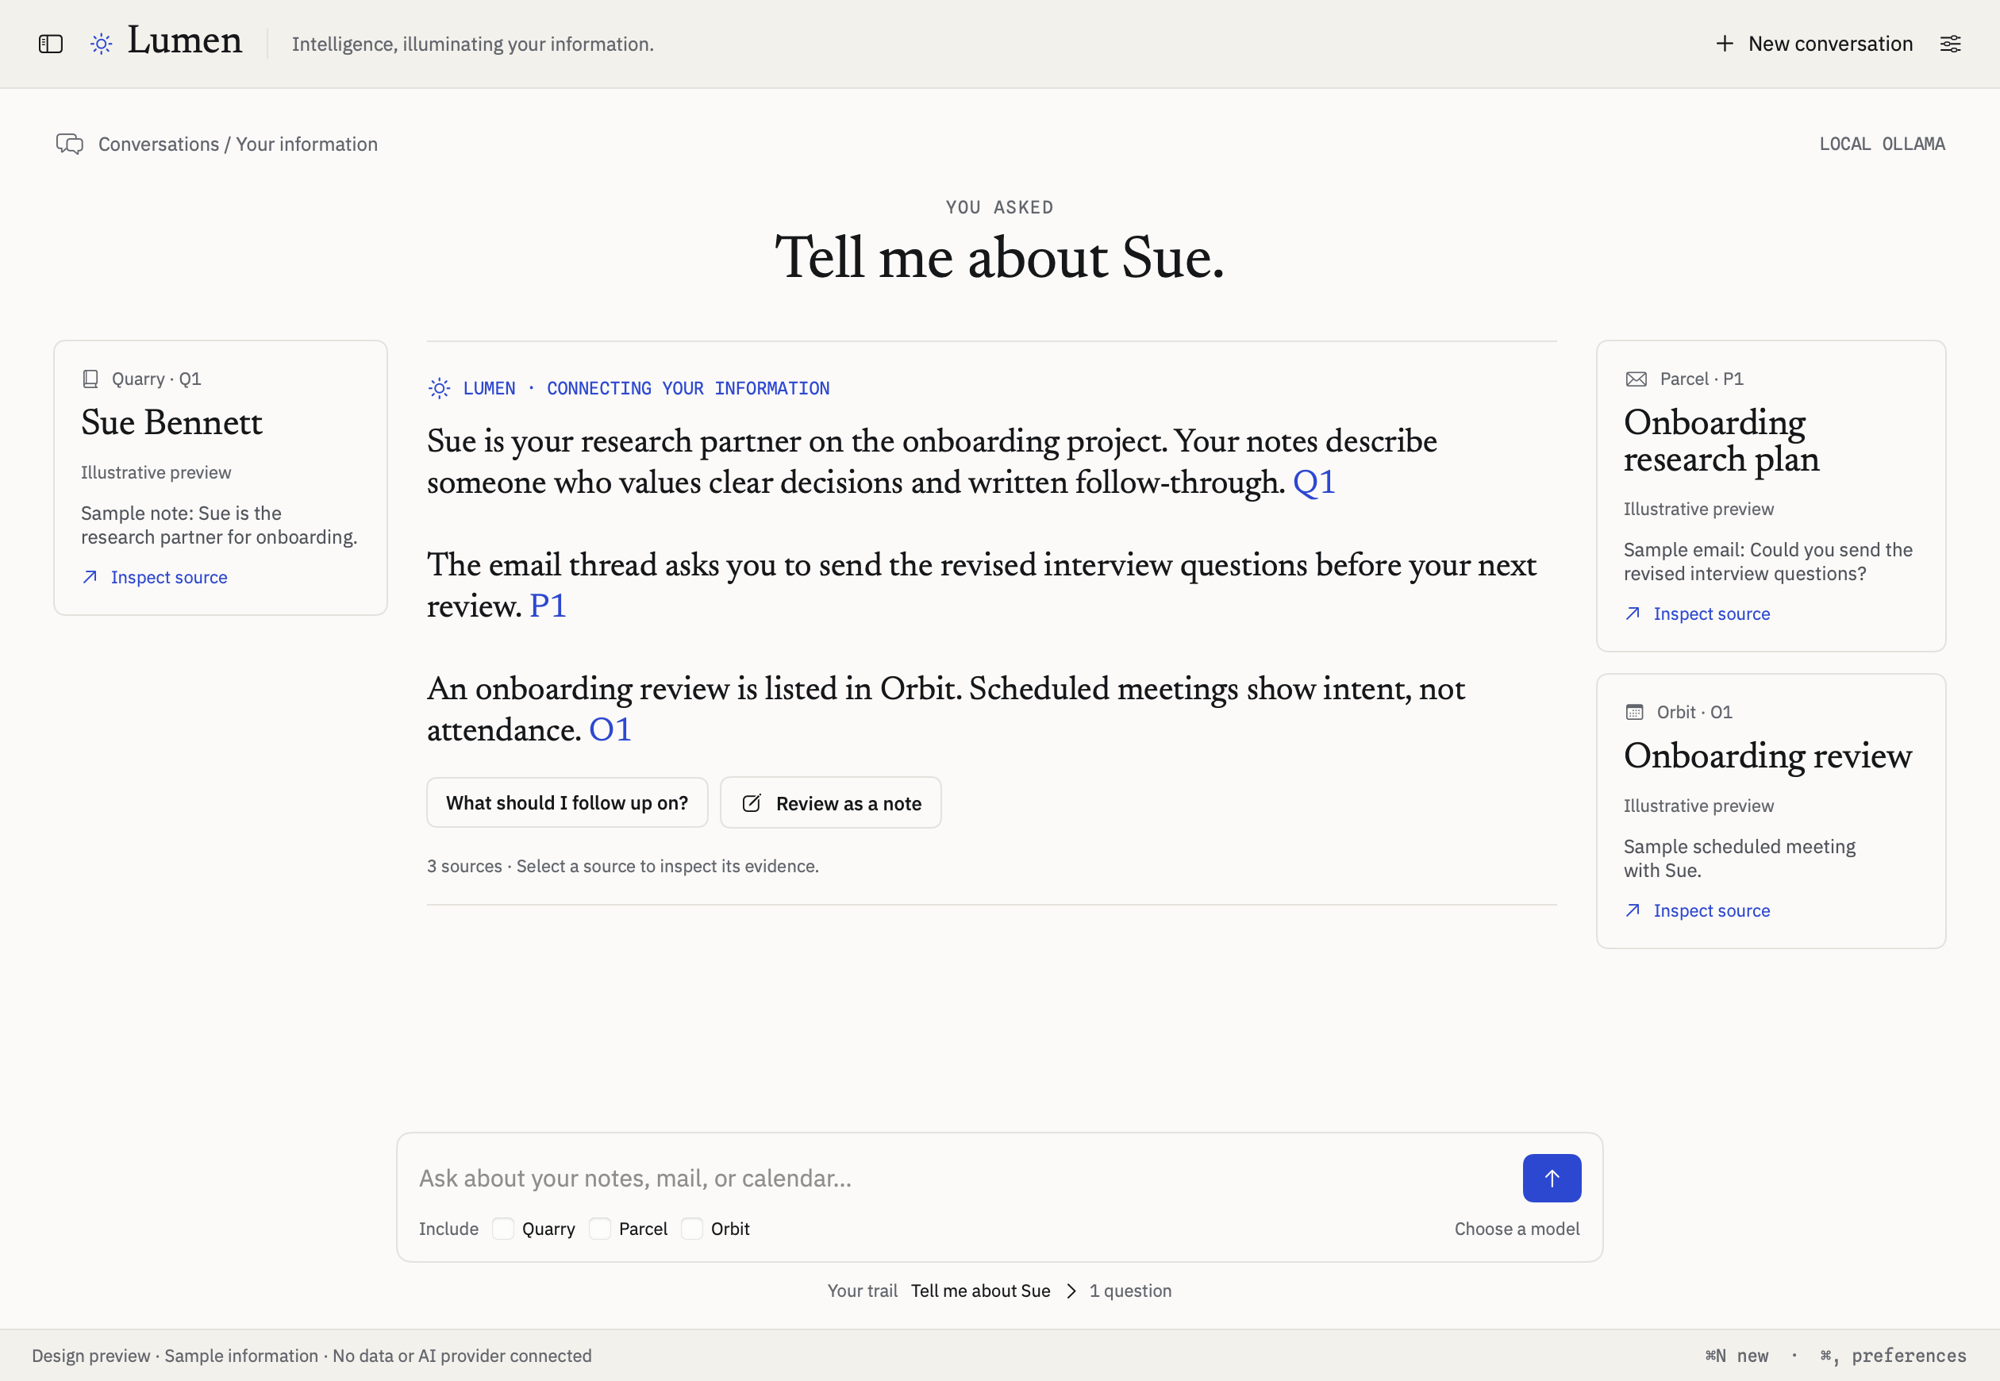Toggle the sidebar panel icon

click(51, 44)
